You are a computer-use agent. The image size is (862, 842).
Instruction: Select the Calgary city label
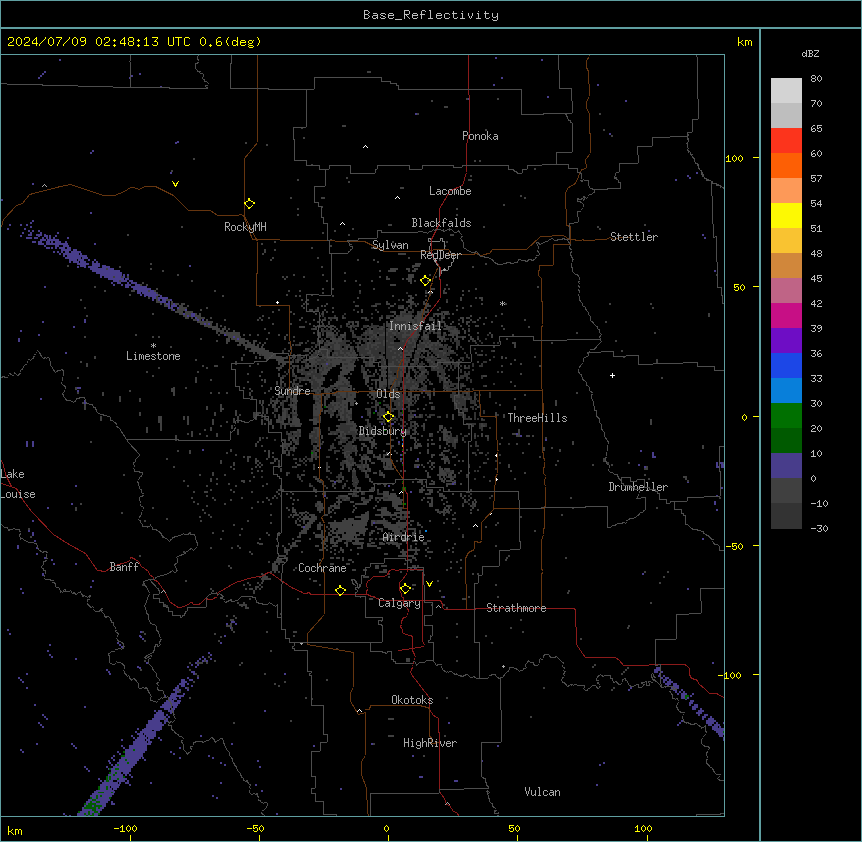click(399, 603)
